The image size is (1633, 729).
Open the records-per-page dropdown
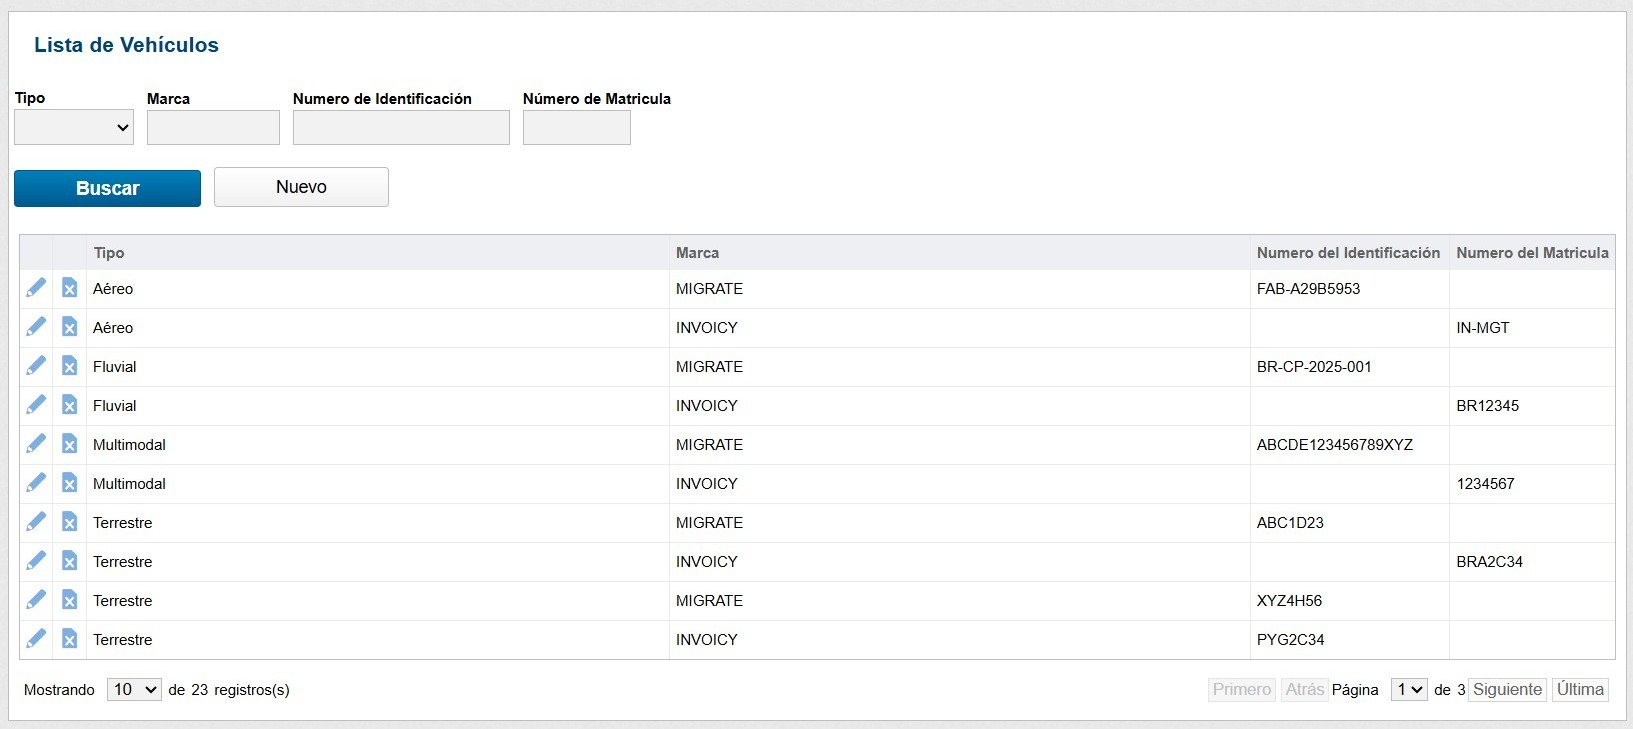134,689
